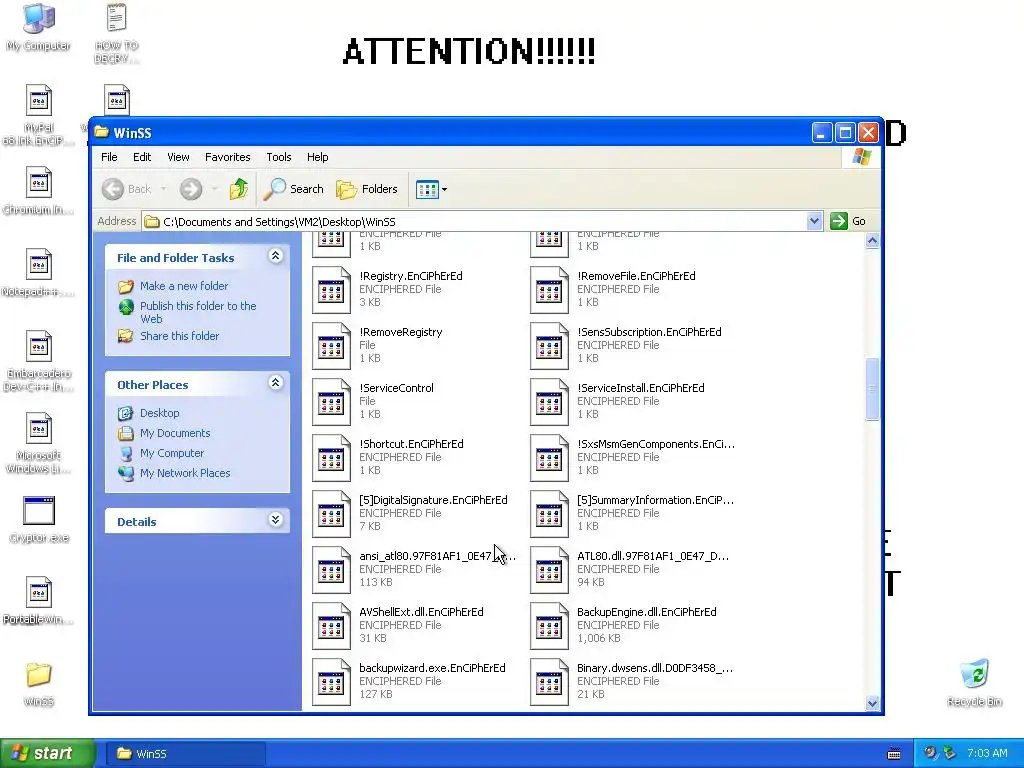
Task: Collapse the Other Places panel
Action: coord(276,383)
